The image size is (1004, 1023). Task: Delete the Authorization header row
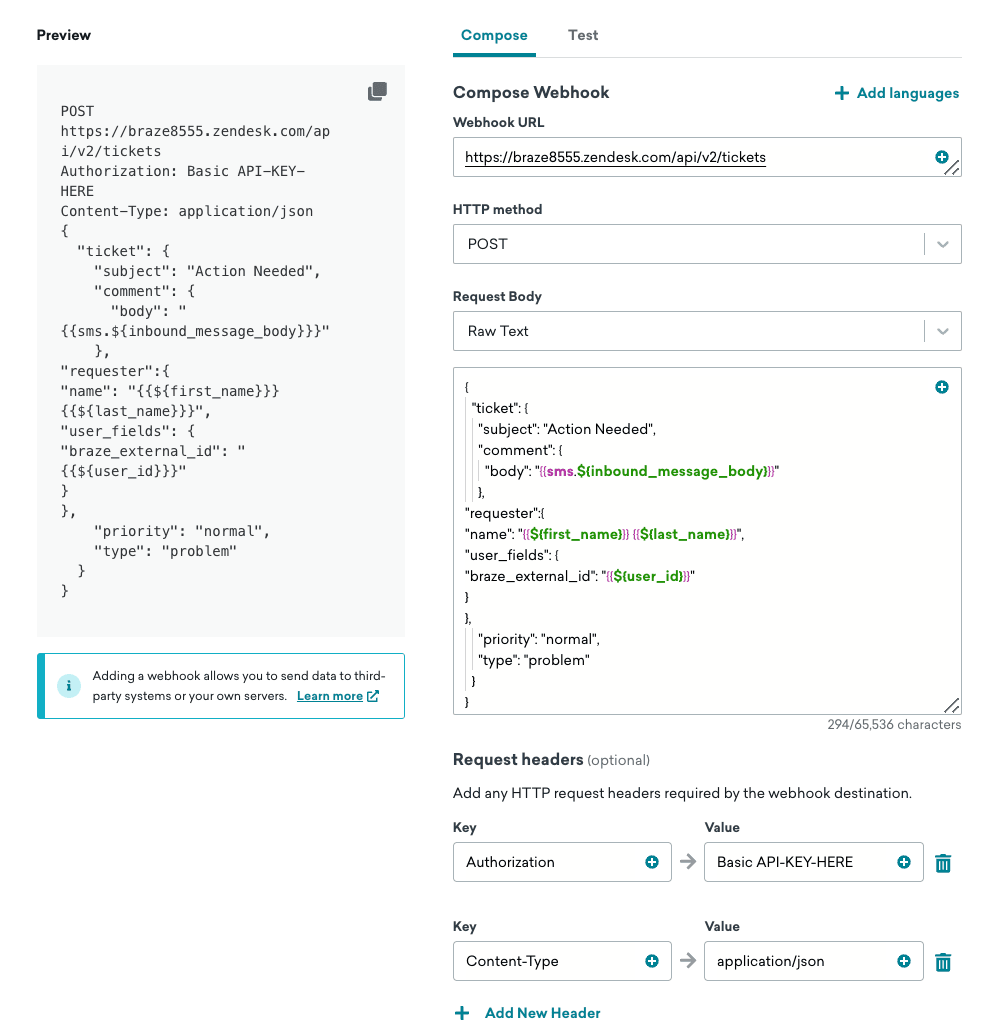coord(942,863)
